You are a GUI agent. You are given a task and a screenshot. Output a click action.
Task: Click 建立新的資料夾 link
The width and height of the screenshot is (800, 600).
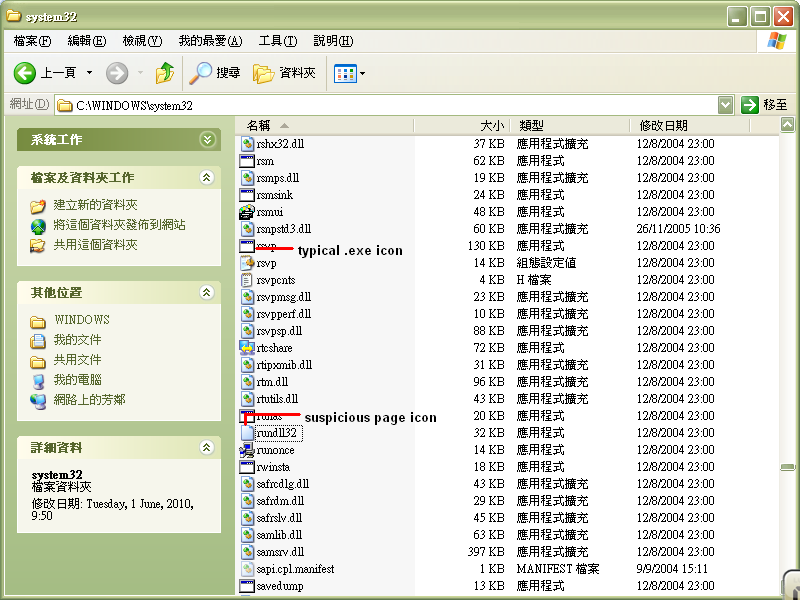pyautogui.click(x=95, y=205)
